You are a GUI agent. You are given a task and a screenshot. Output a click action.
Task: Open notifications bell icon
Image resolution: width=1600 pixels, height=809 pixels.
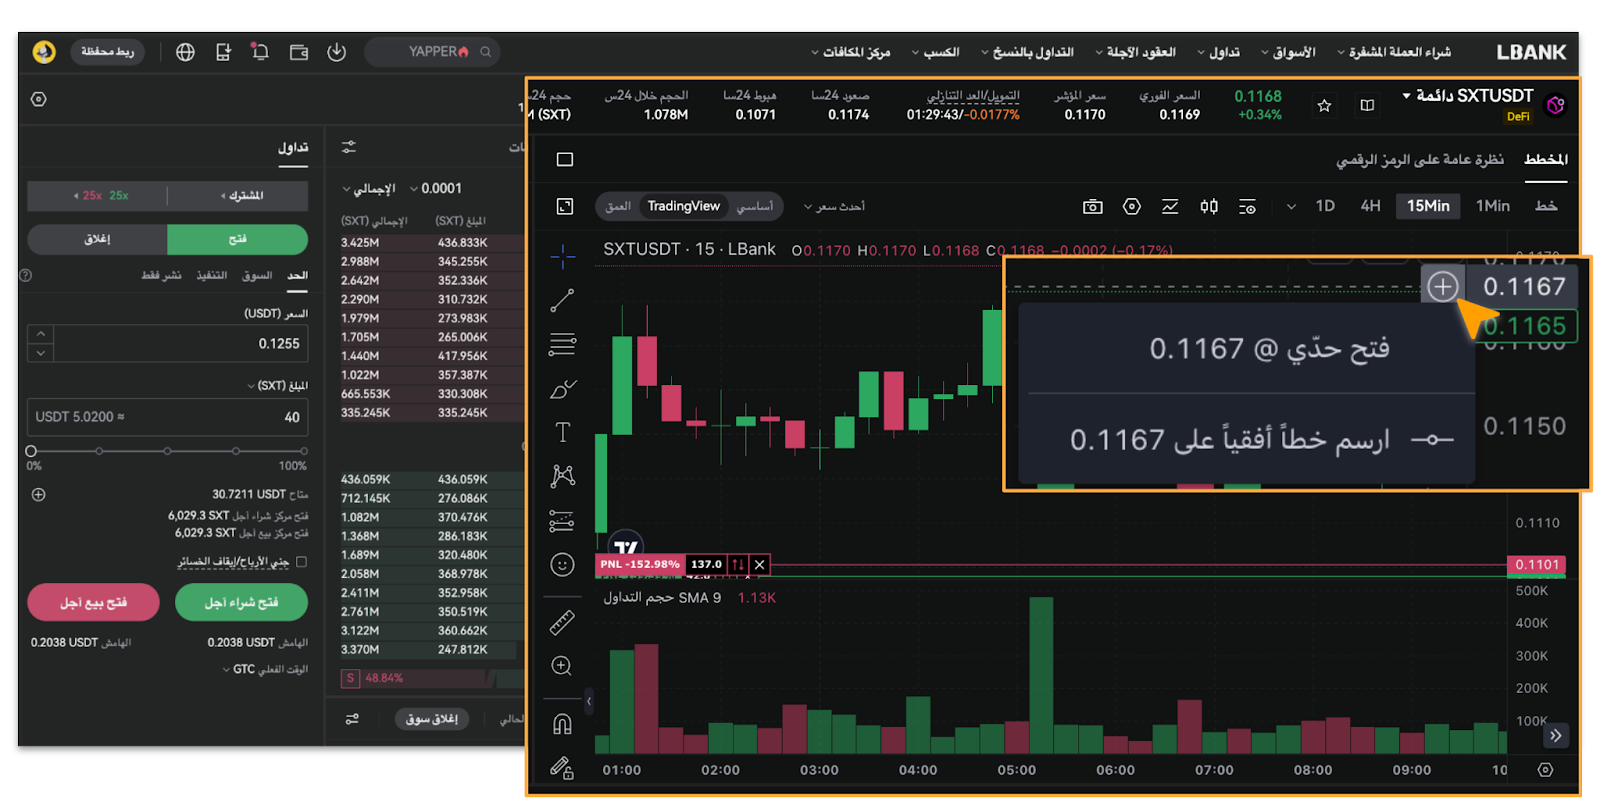click(x=260, y=52)
